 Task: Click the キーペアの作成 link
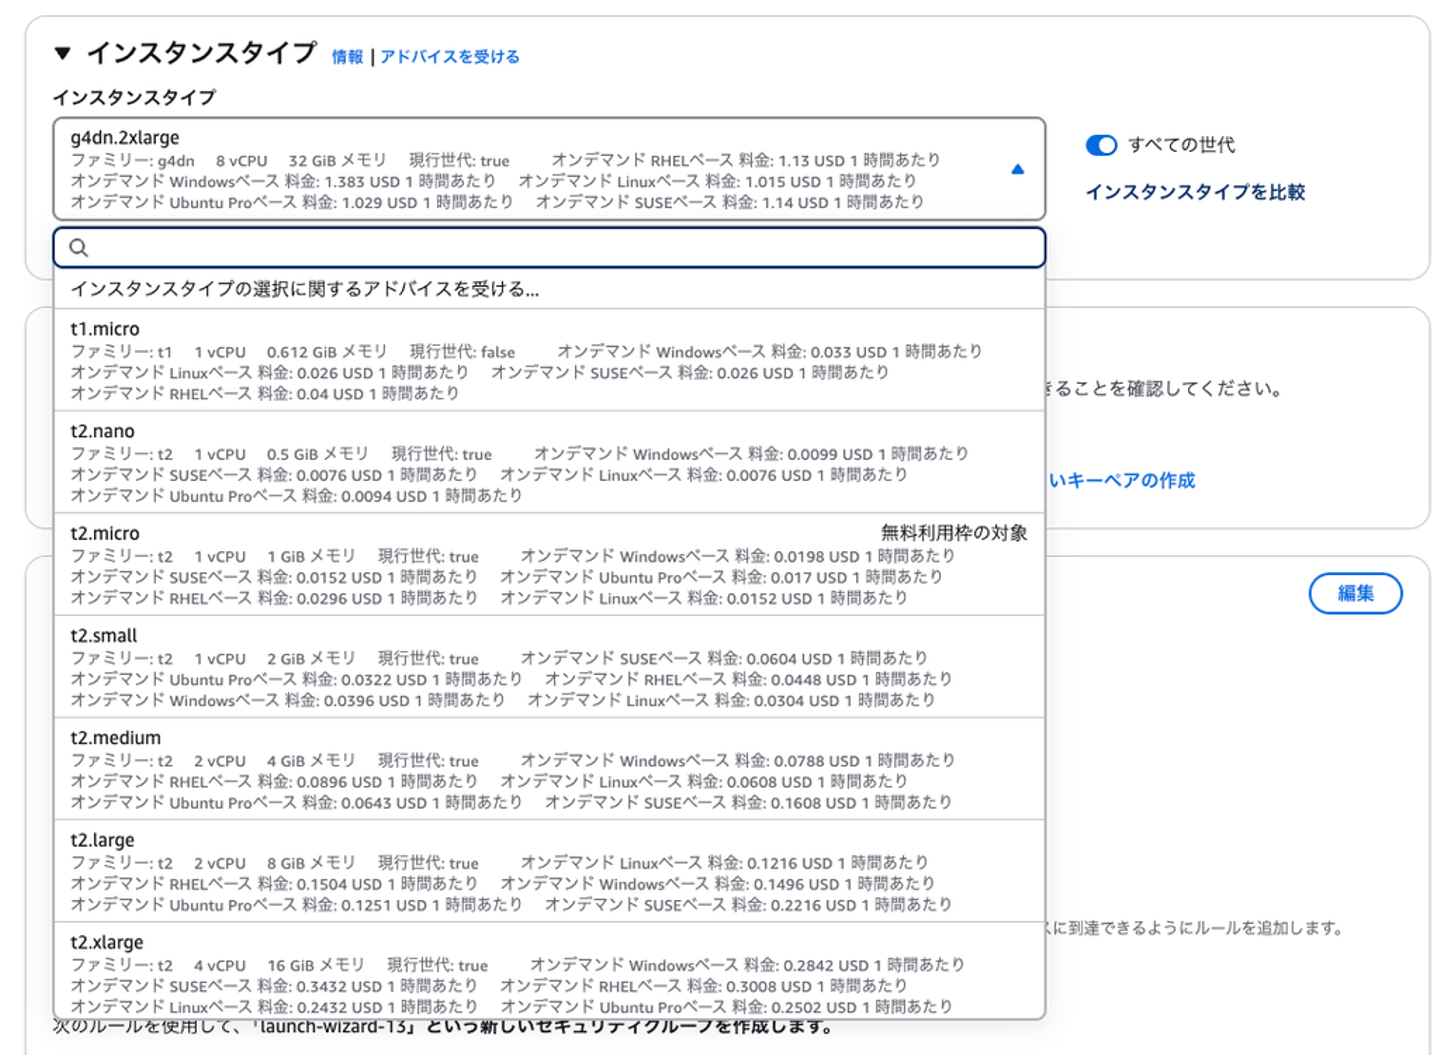1122,481
